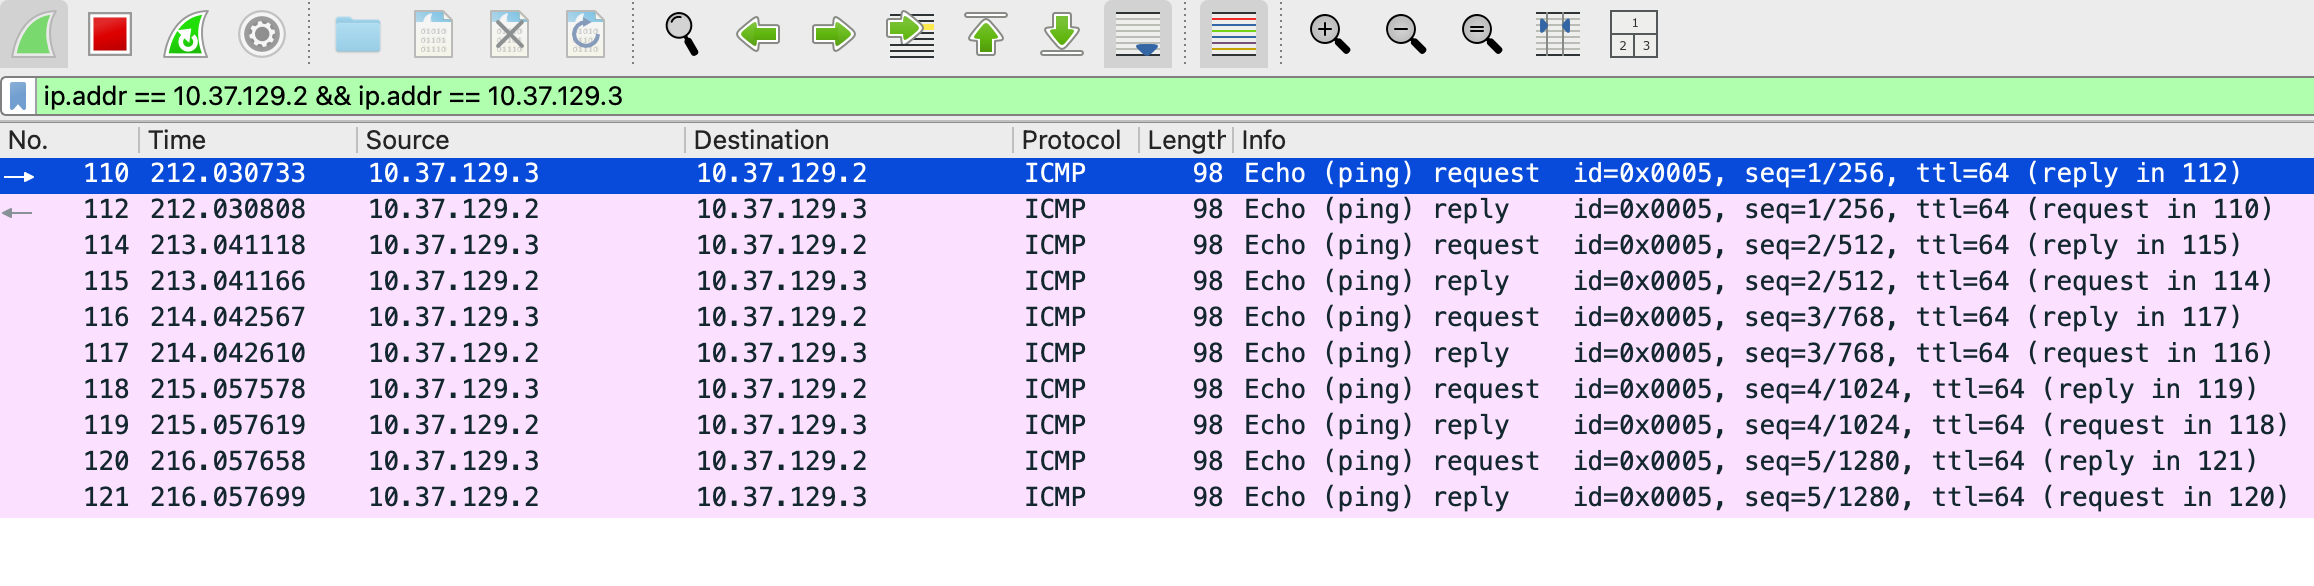Save this capture file
The height and width of the screenshot is (586, 2314).
(433, 34)
